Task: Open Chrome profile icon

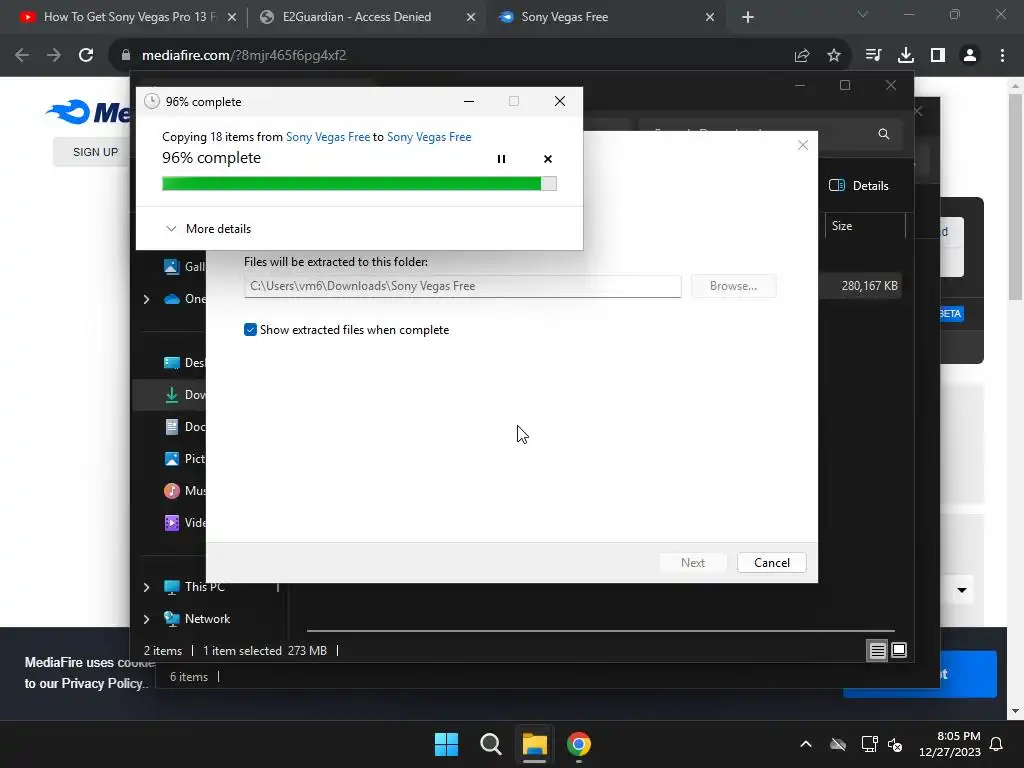Action: pyautogui.click(x=970, y=56)
